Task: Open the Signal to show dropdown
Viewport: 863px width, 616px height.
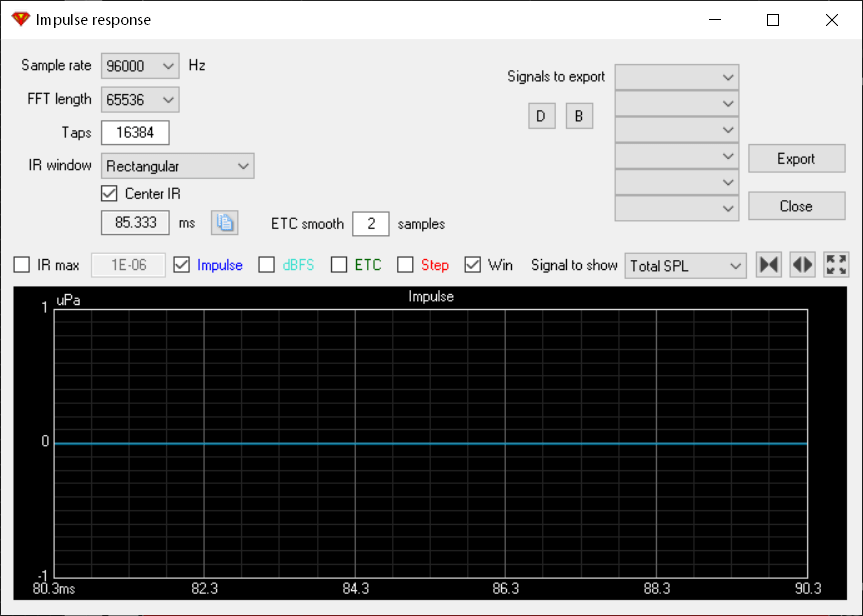Action: click(685, 266)
